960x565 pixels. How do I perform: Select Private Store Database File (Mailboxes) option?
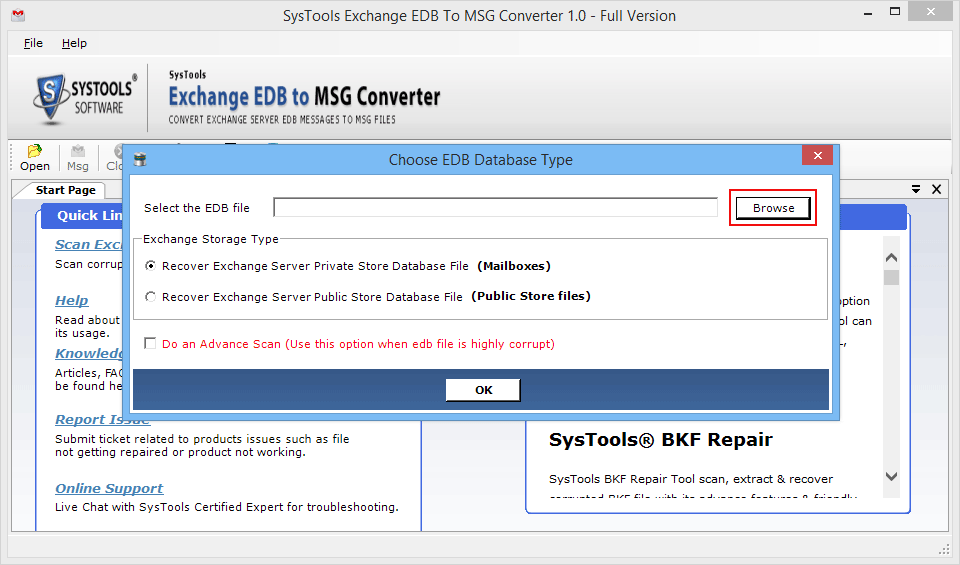click(x=150, y=266)
